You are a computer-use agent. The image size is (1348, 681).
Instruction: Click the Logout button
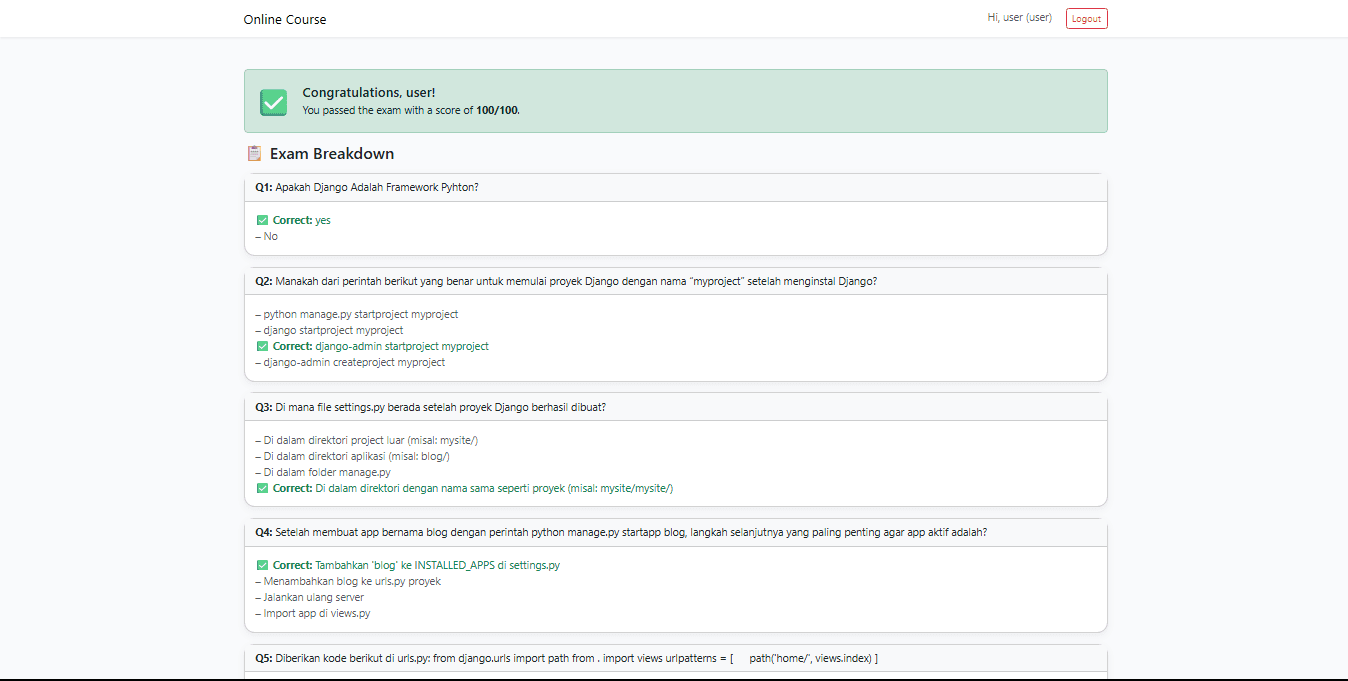(x=1086, y=19)
